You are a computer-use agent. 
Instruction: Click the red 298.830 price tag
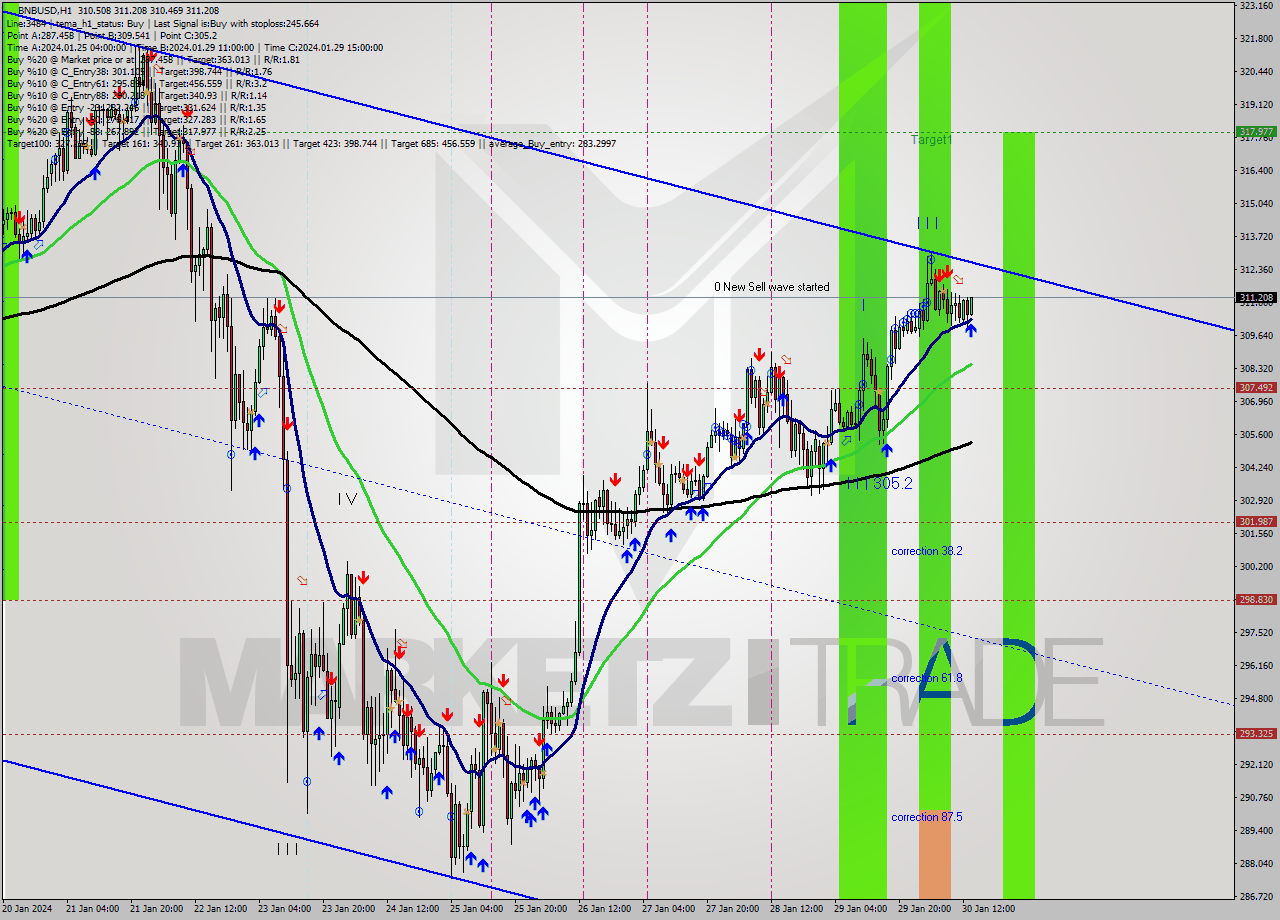[x=1256, y=600]
